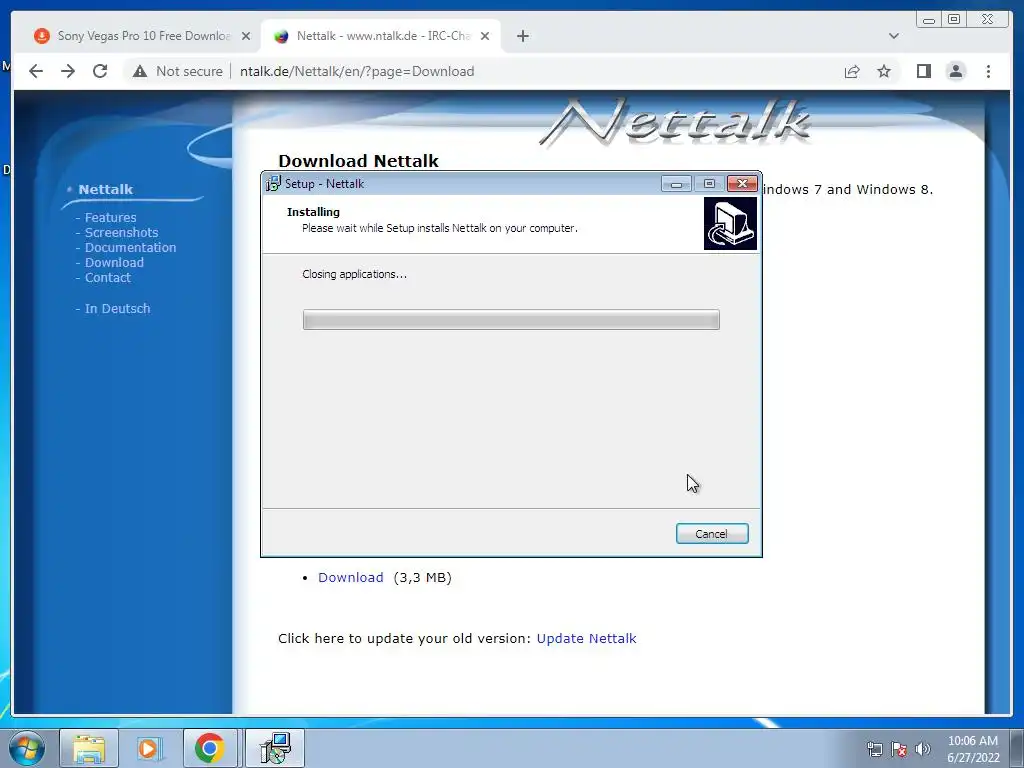The height and width of the screenshot is (768, 1024).
Task: Restore down the Chrome window
Action: click(953, 20)
